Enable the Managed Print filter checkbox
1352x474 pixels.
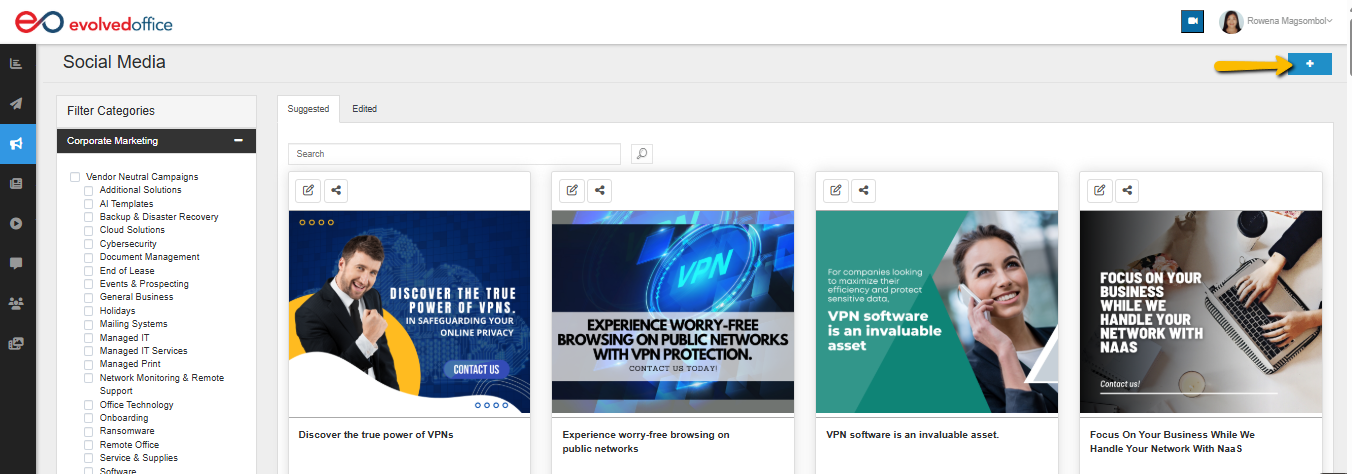click(89, 365)
